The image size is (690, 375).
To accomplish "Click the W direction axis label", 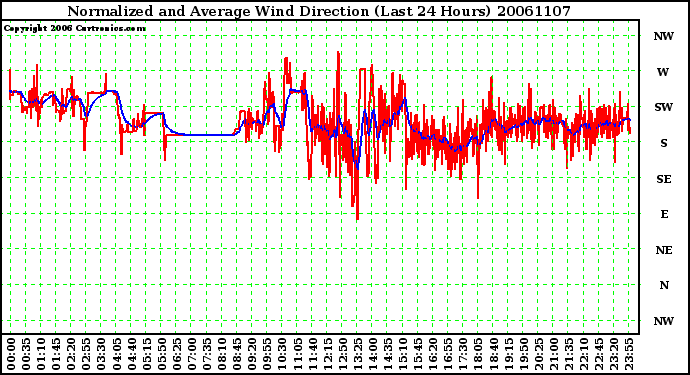I will click(x=663, y=72).
